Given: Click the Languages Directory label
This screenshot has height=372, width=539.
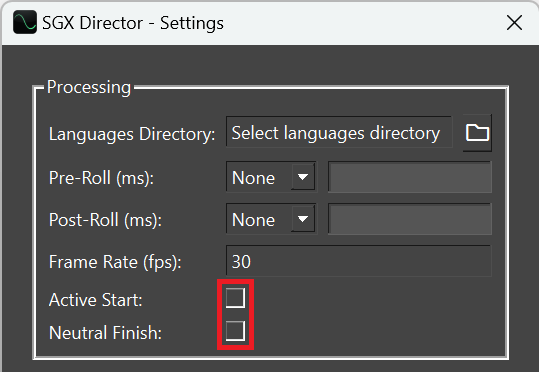Looking at the screenshot, I should (132, 134).
